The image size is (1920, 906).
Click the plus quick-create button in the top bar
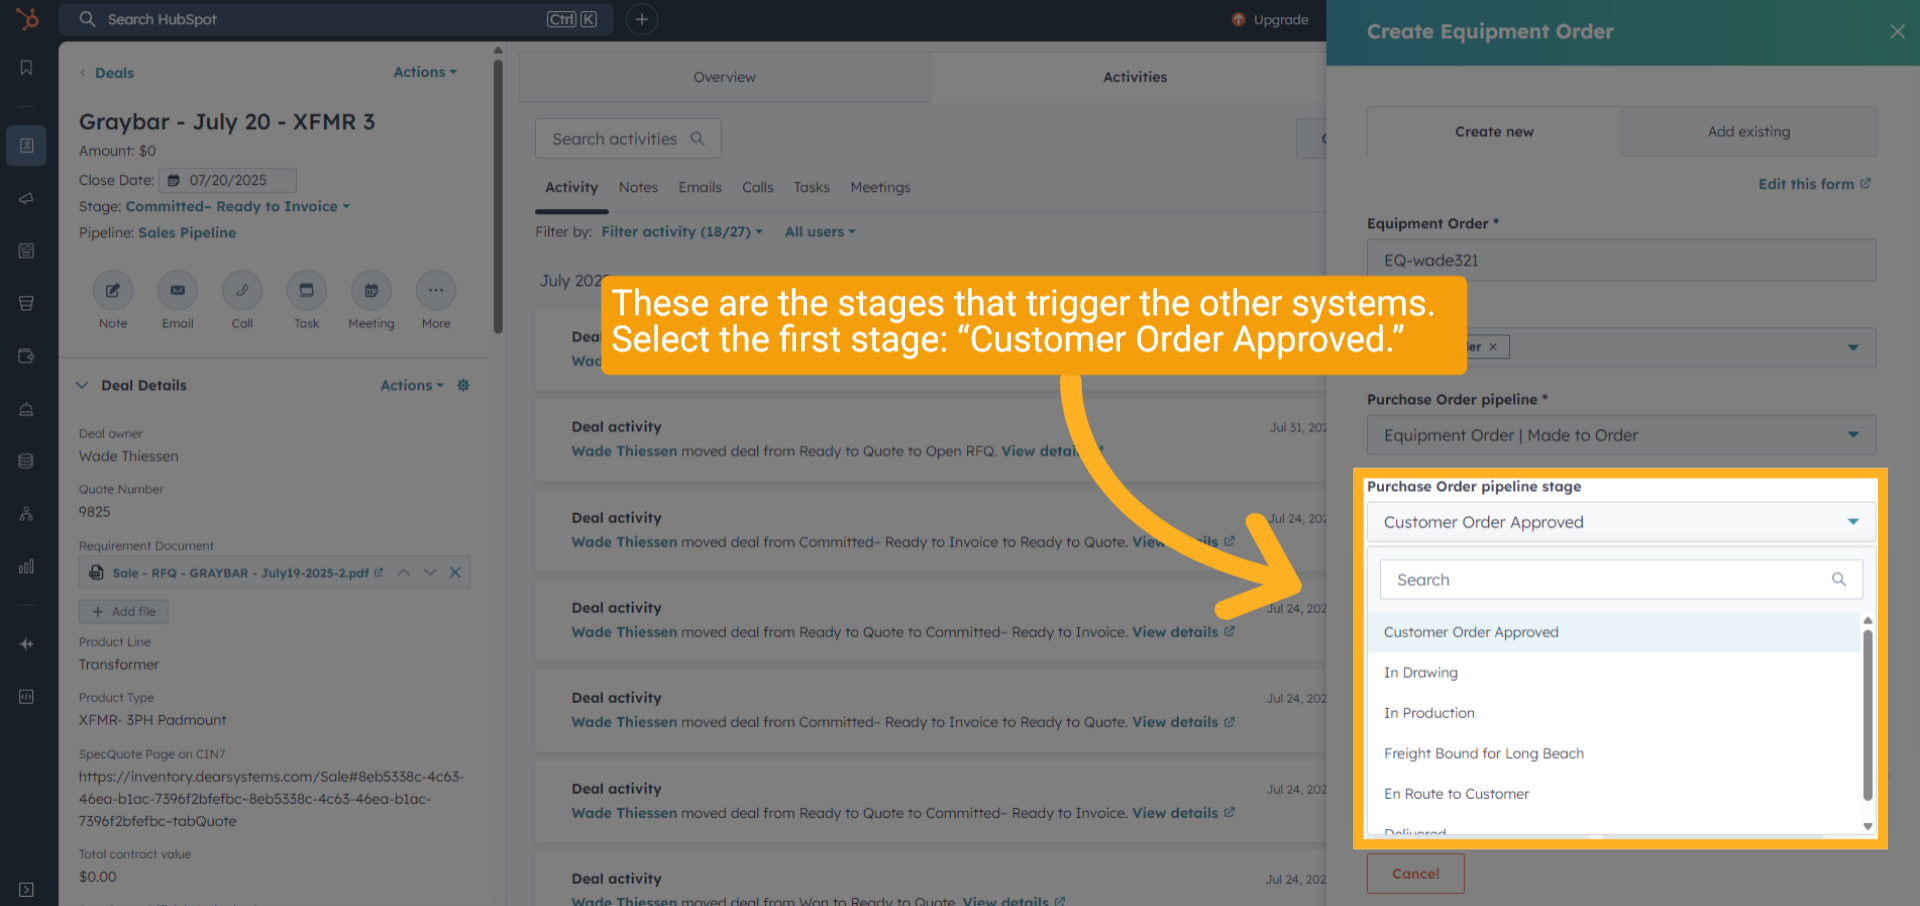(642, 19)
